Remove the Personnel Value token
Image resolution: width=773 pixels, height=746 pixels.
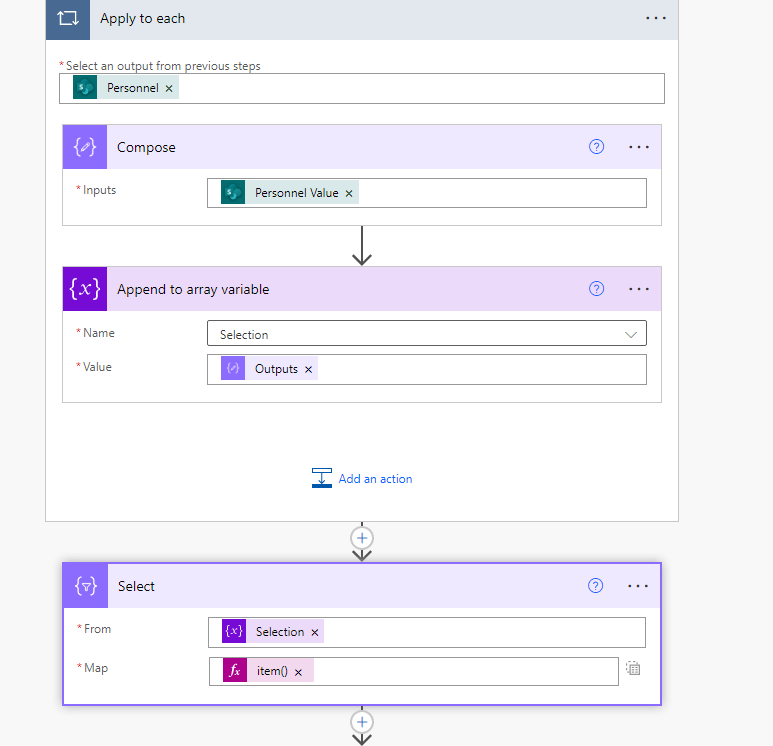pos(349,193)
